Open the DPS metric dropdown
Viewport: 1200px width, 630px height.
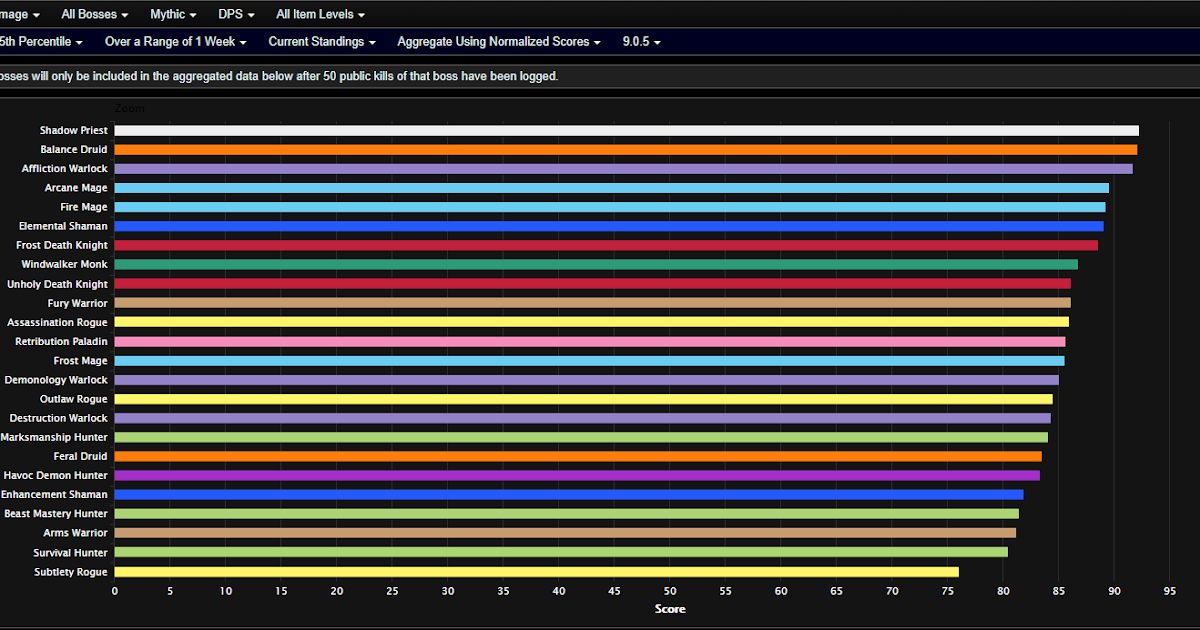[236, 15]
